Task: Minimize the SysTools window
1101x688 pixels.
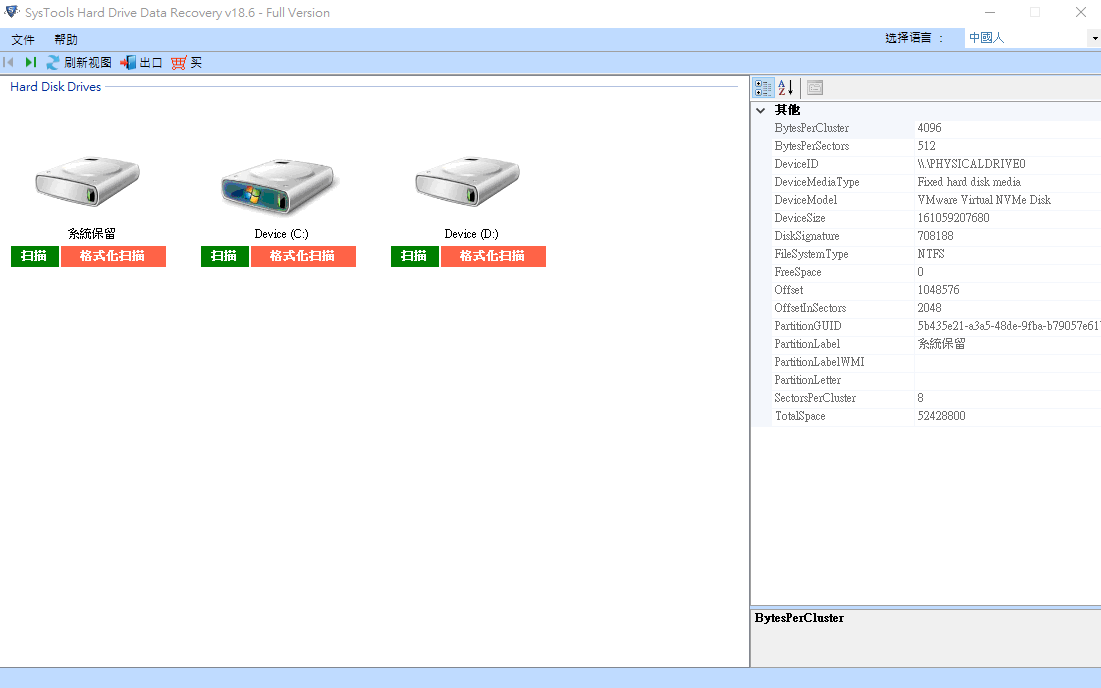Action: pos(990,13)
